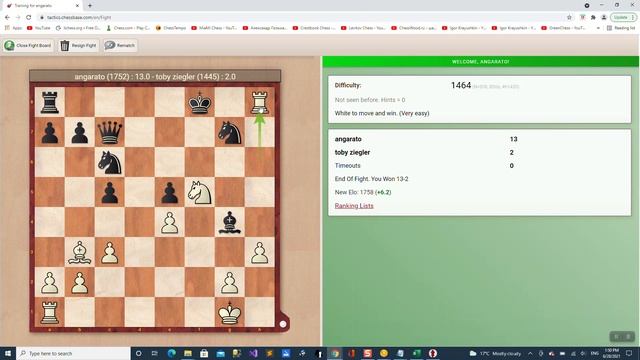Screen dimensions: 640x360
Task: Open the Apps bookmarks shortcut
Action: click(x=13, y=28)
